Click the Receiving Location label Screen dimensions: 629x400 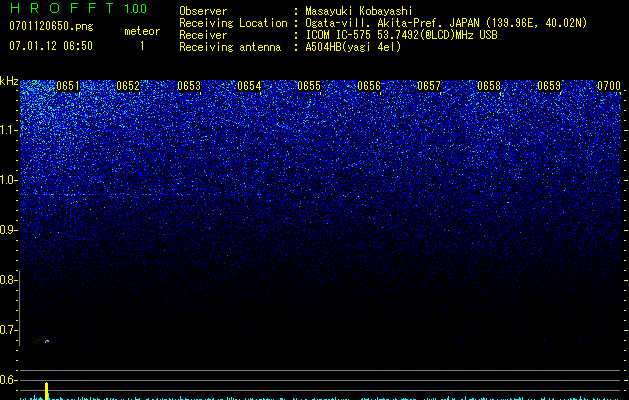233,23
